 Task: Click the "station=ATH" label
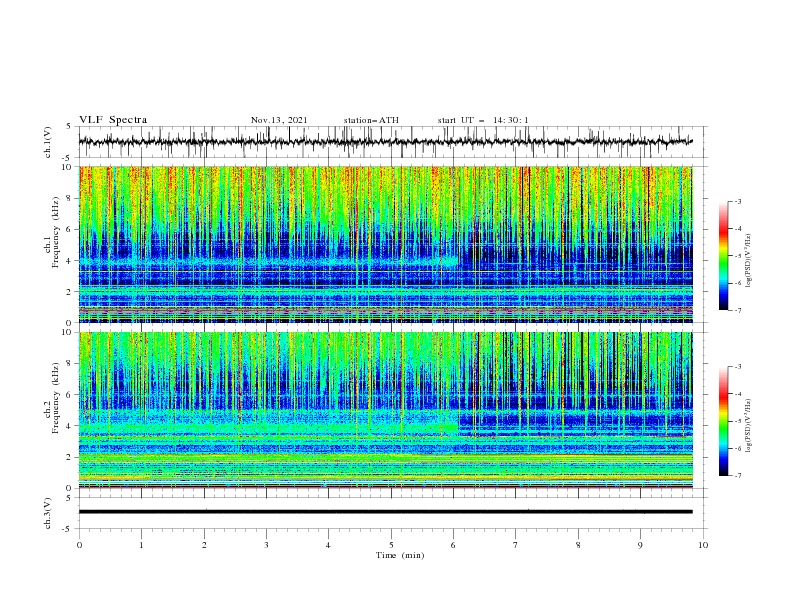pyautogui.click(x=371, y=120)
